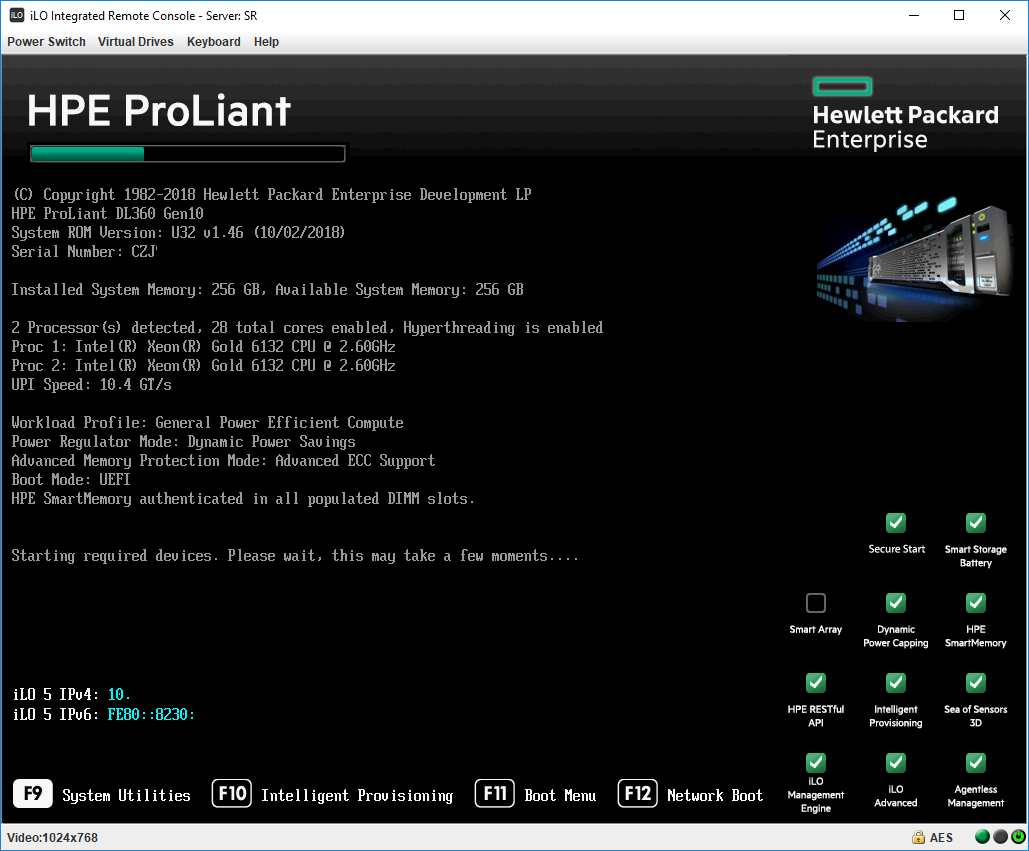Click the Installed System Memory line
The image size is (1029, 851).
tap(267, 289)
